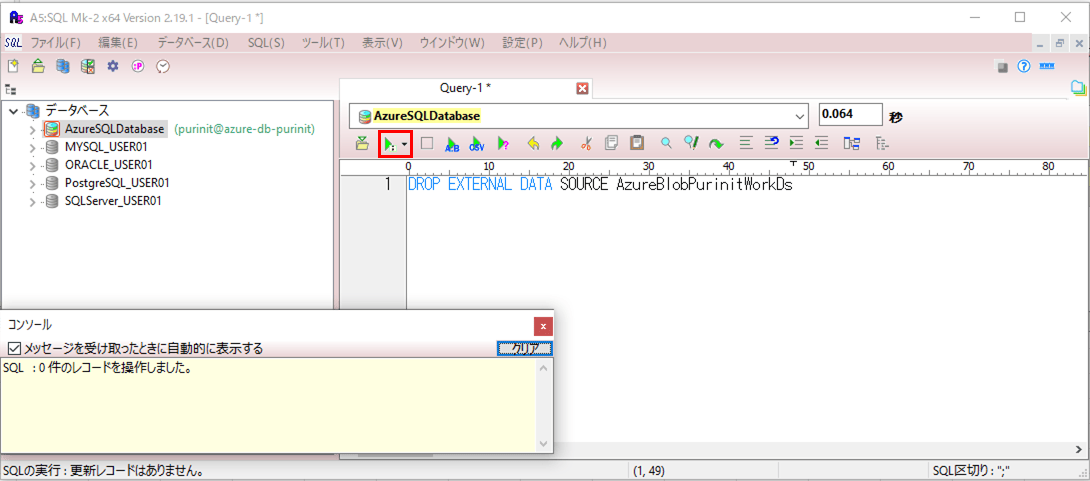Open add/remove database icon in main toolbar
The height and width of the screenshot is (481, 1090).
coord(63,67)
